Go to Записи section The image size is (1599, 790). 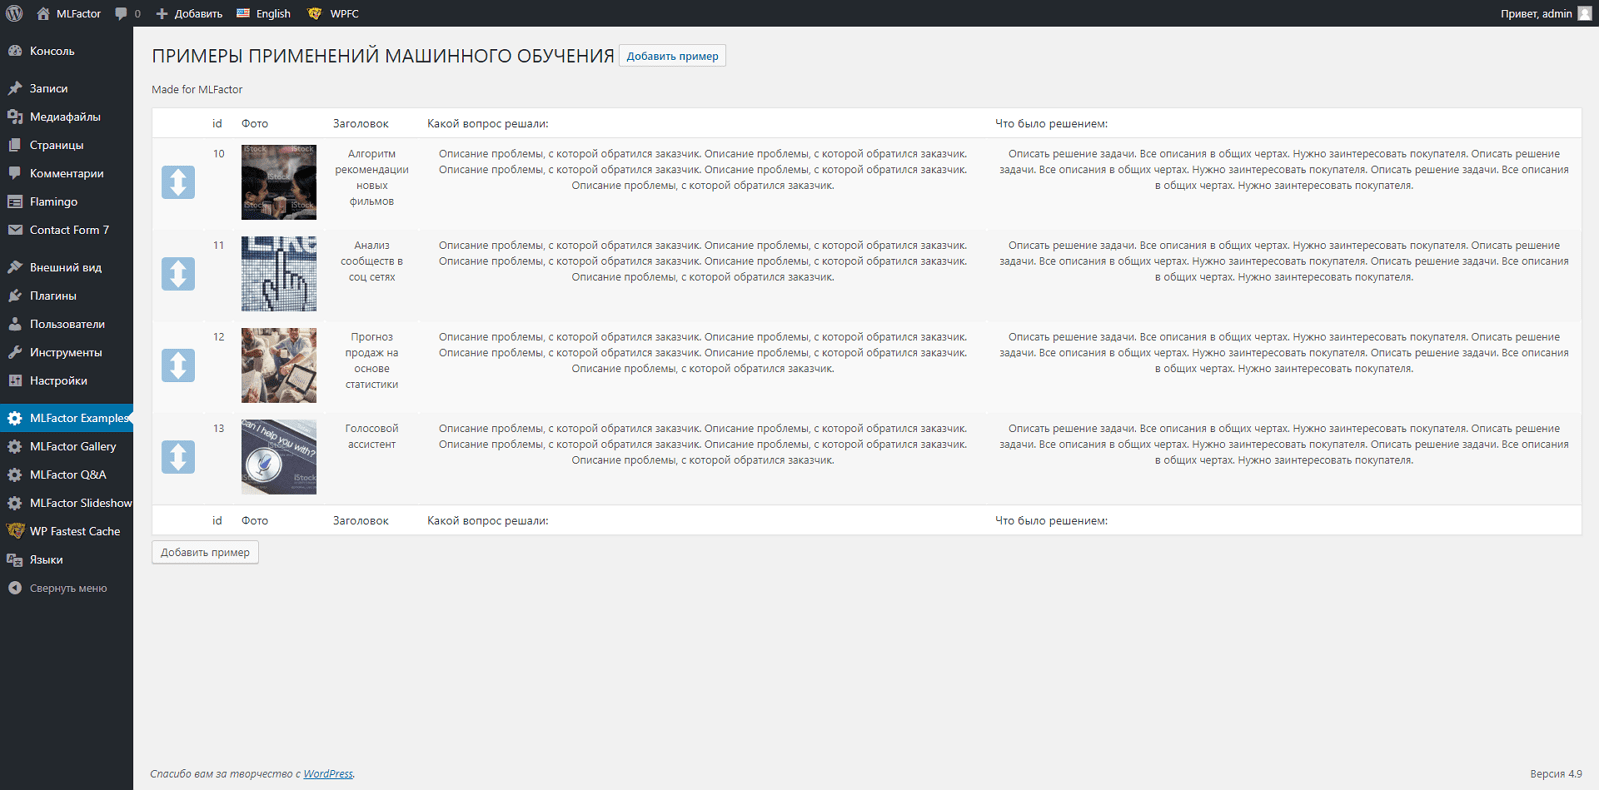(66, 89)
